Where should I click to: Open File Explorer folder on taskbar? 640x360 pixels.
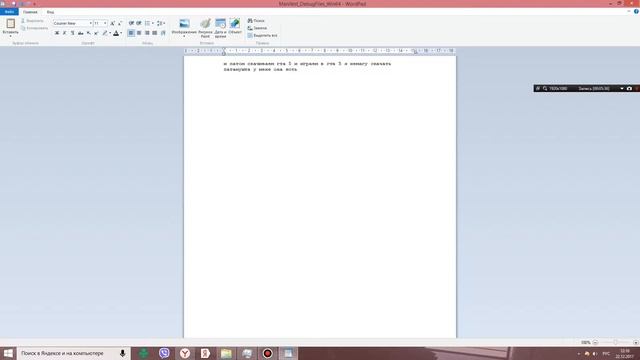point(226,353)
